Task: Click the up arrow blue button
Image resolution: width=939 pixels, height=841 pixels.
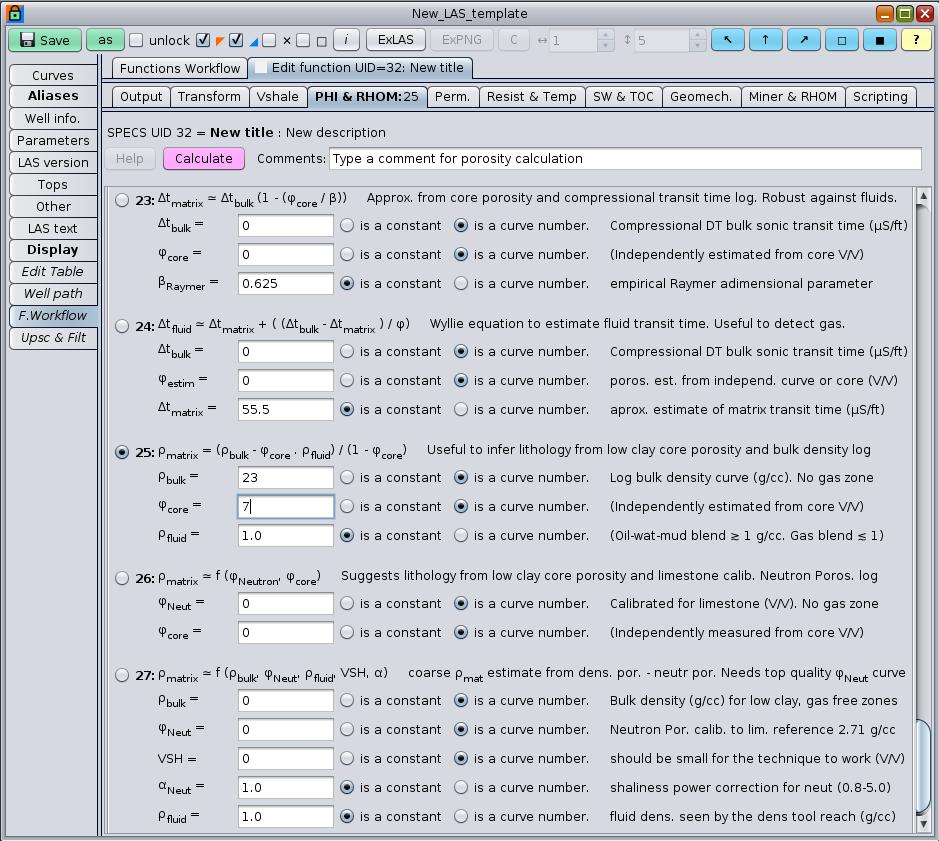Action: (x=765, y=40)
